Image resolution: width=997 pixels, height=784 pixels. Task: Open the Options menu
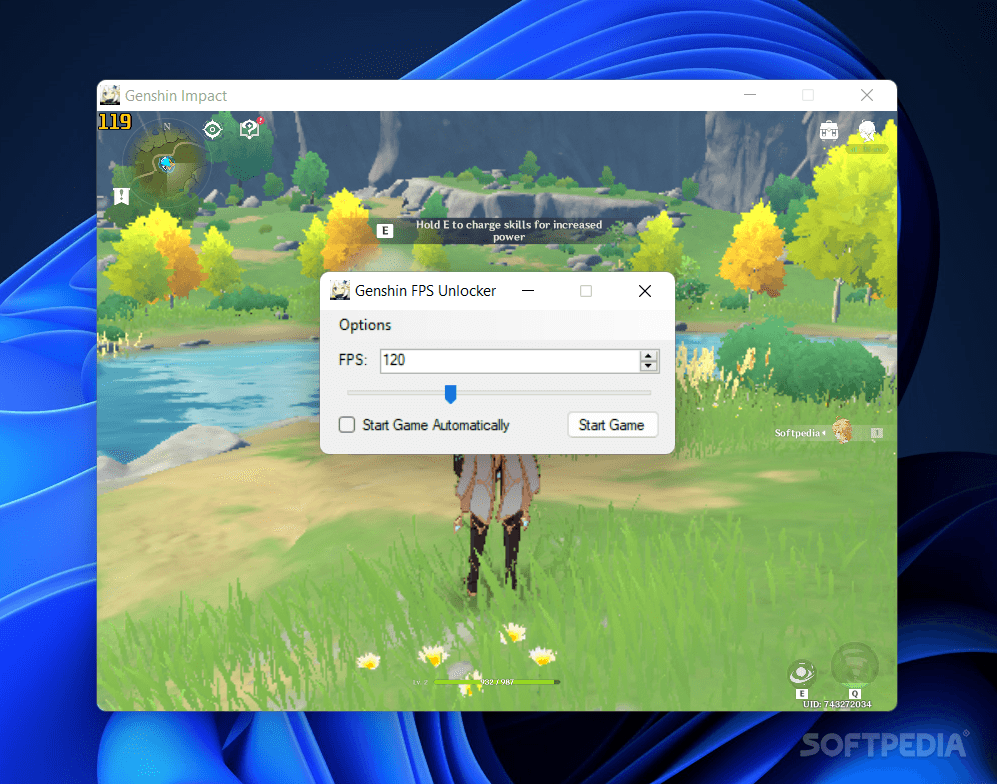pyautogui.click(x=365, y=325)
